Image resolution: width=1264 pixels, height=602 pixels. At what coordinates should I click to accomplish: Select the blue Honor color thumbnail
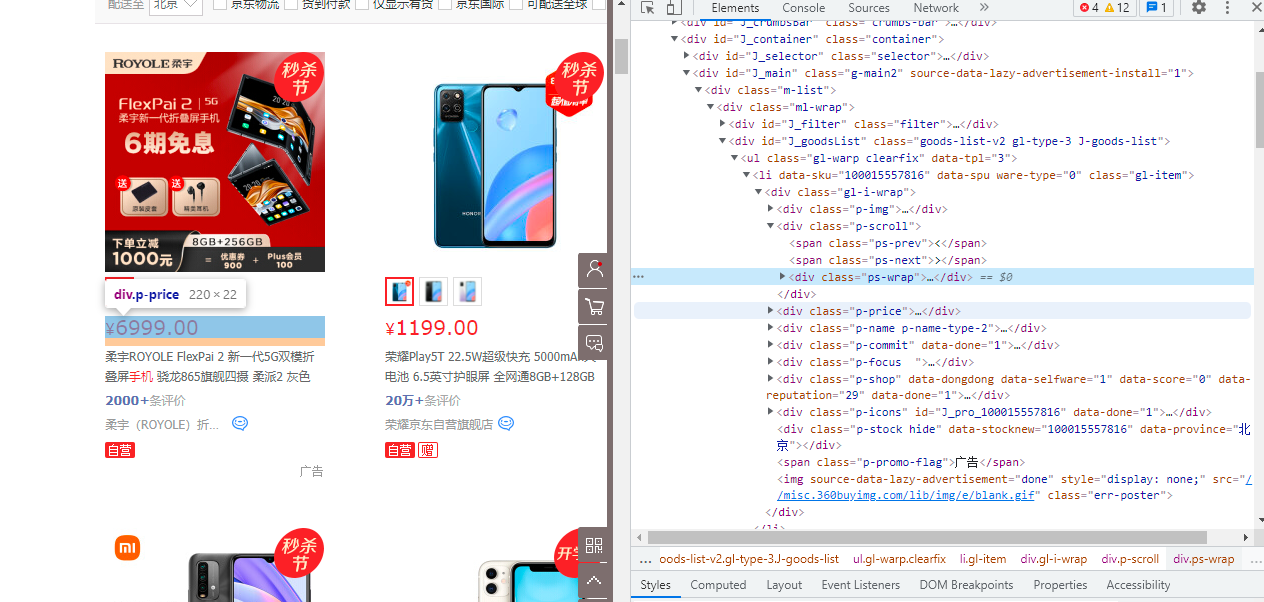(400, 291)
